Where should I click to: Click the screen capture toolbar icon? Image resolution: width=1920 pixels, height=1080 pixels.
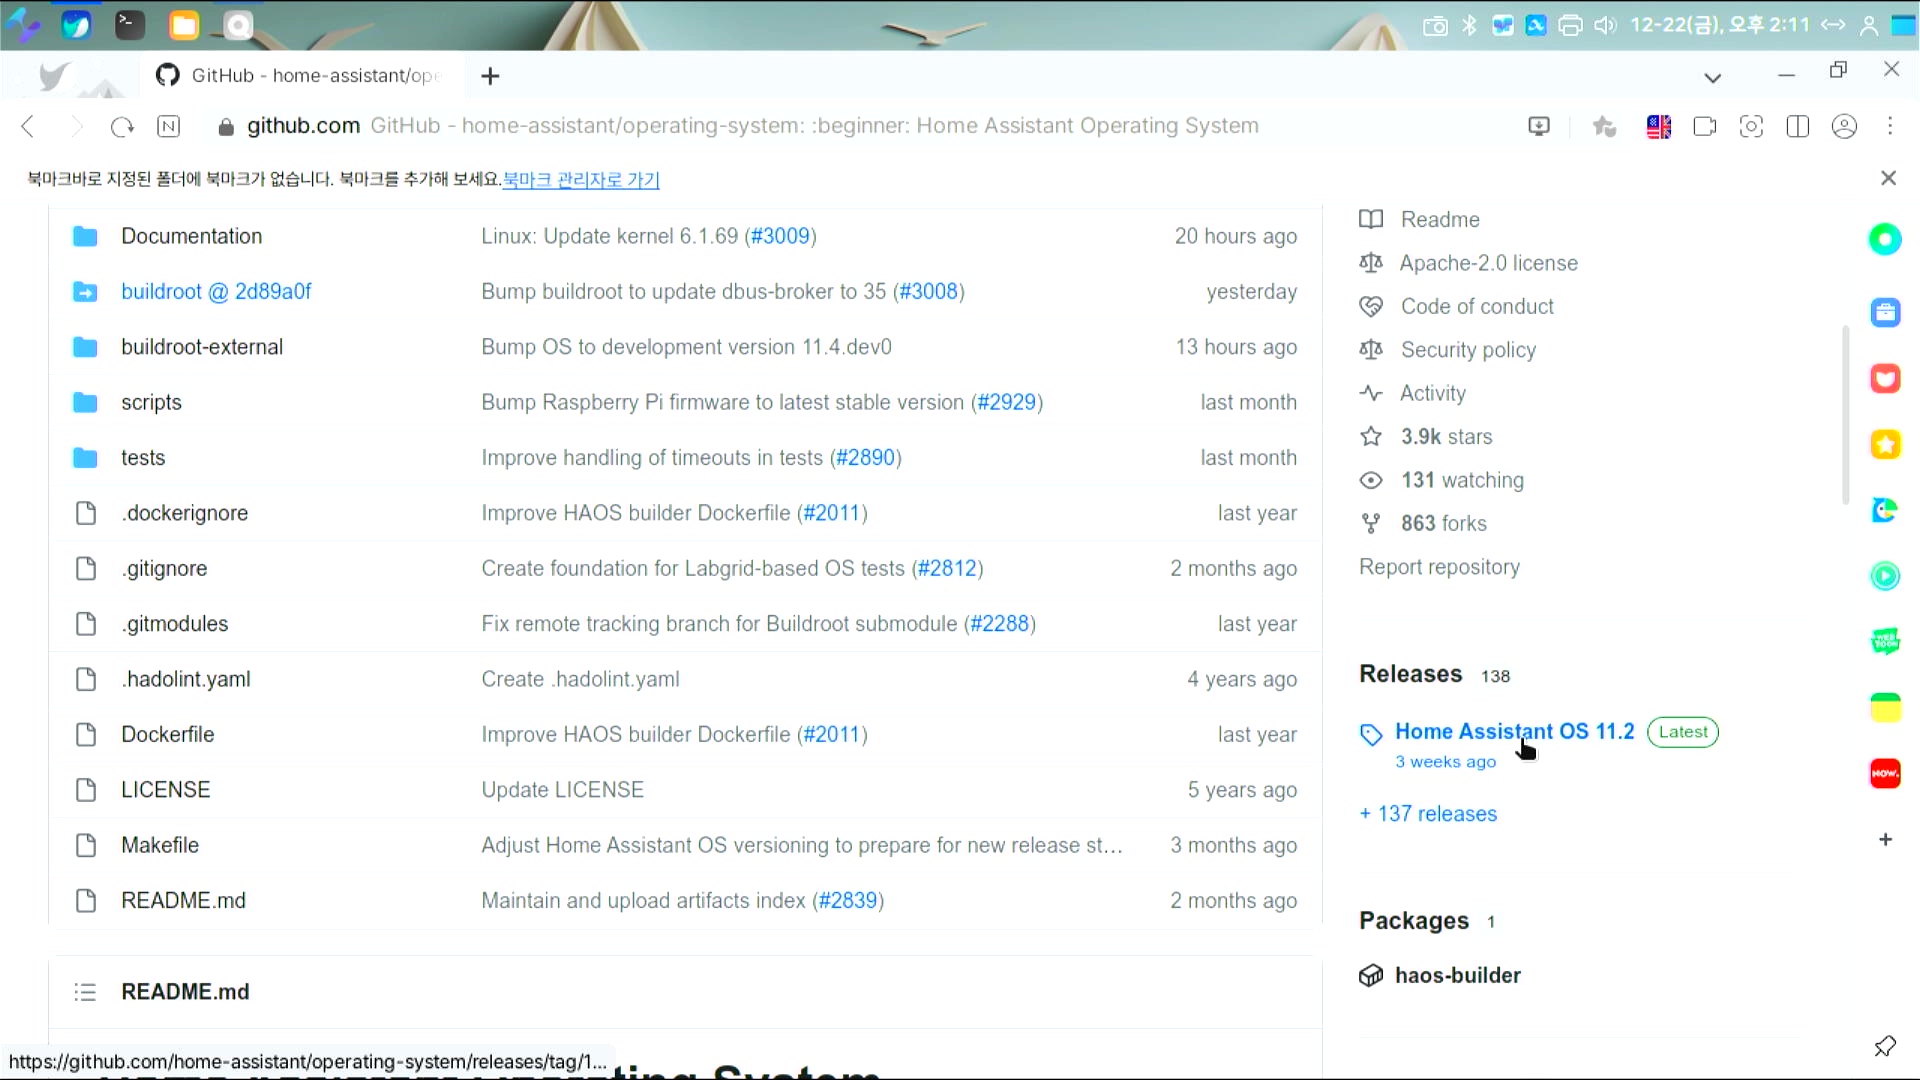tap(1751, 127)
